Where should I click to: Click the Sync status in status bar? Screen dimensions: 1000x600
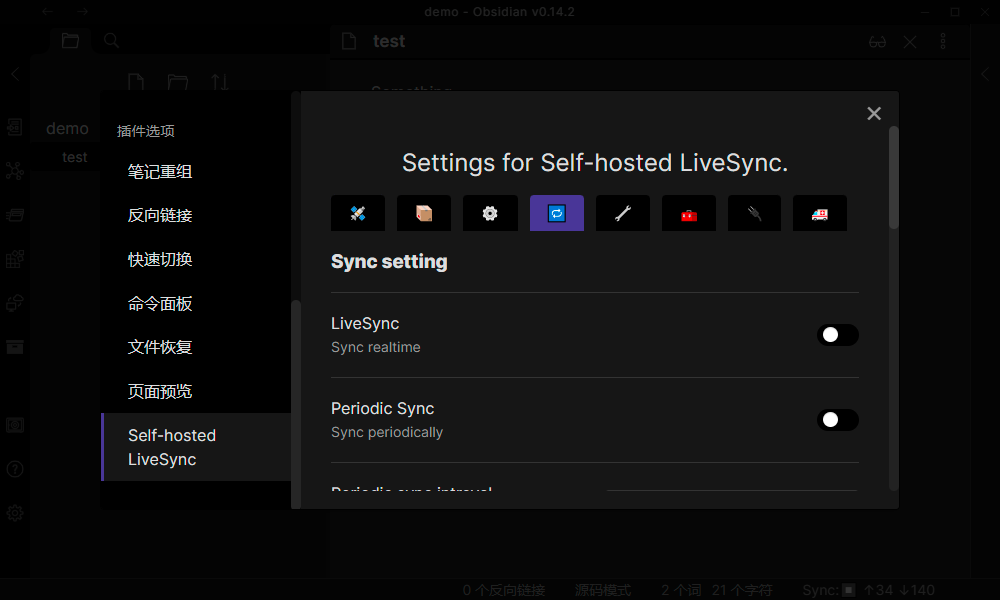pyautogui.click(x=869, y=590)
